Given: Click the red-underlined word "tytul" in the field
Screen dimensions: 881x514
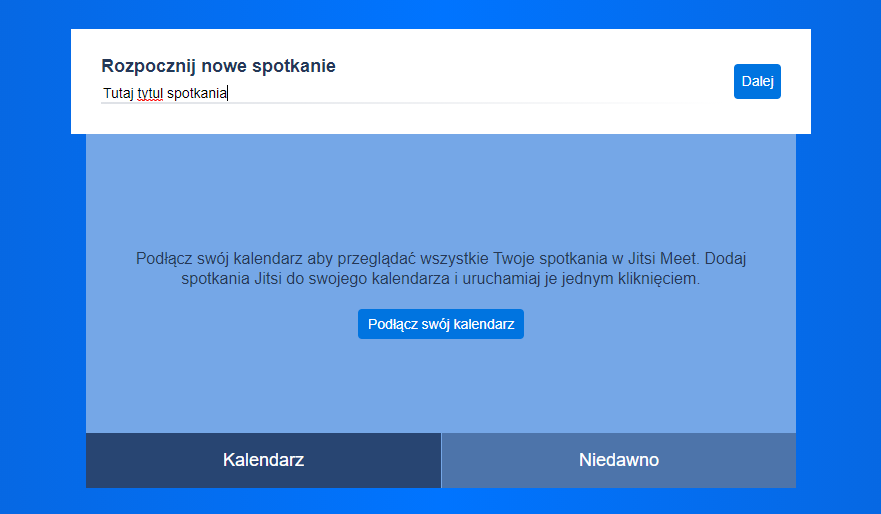Looking at the screenshot, I should (150, 93).
